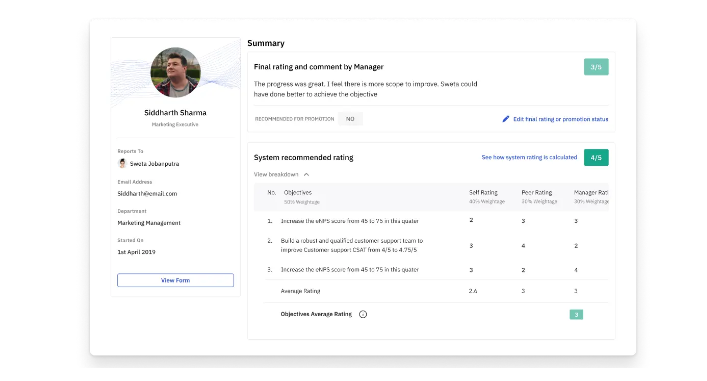Viewport: 707px width, 381px height.
Task: Click the Peer Rating column header
Action: (x=537, y=193)
